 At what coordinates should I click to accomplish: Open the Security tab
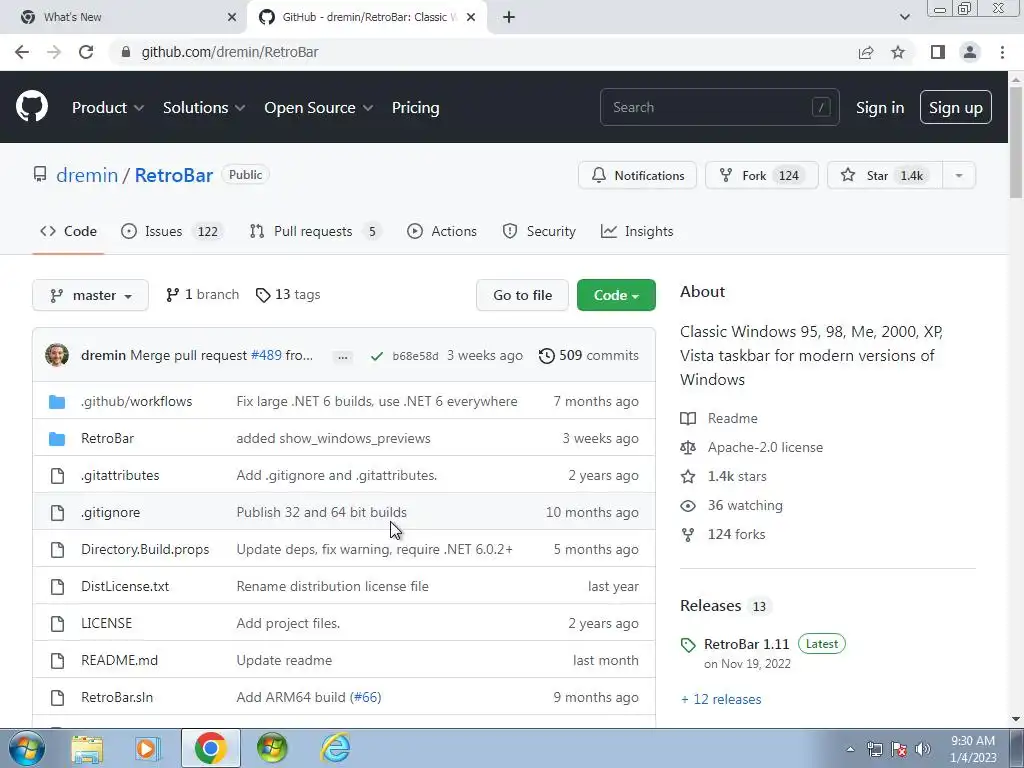539,231
